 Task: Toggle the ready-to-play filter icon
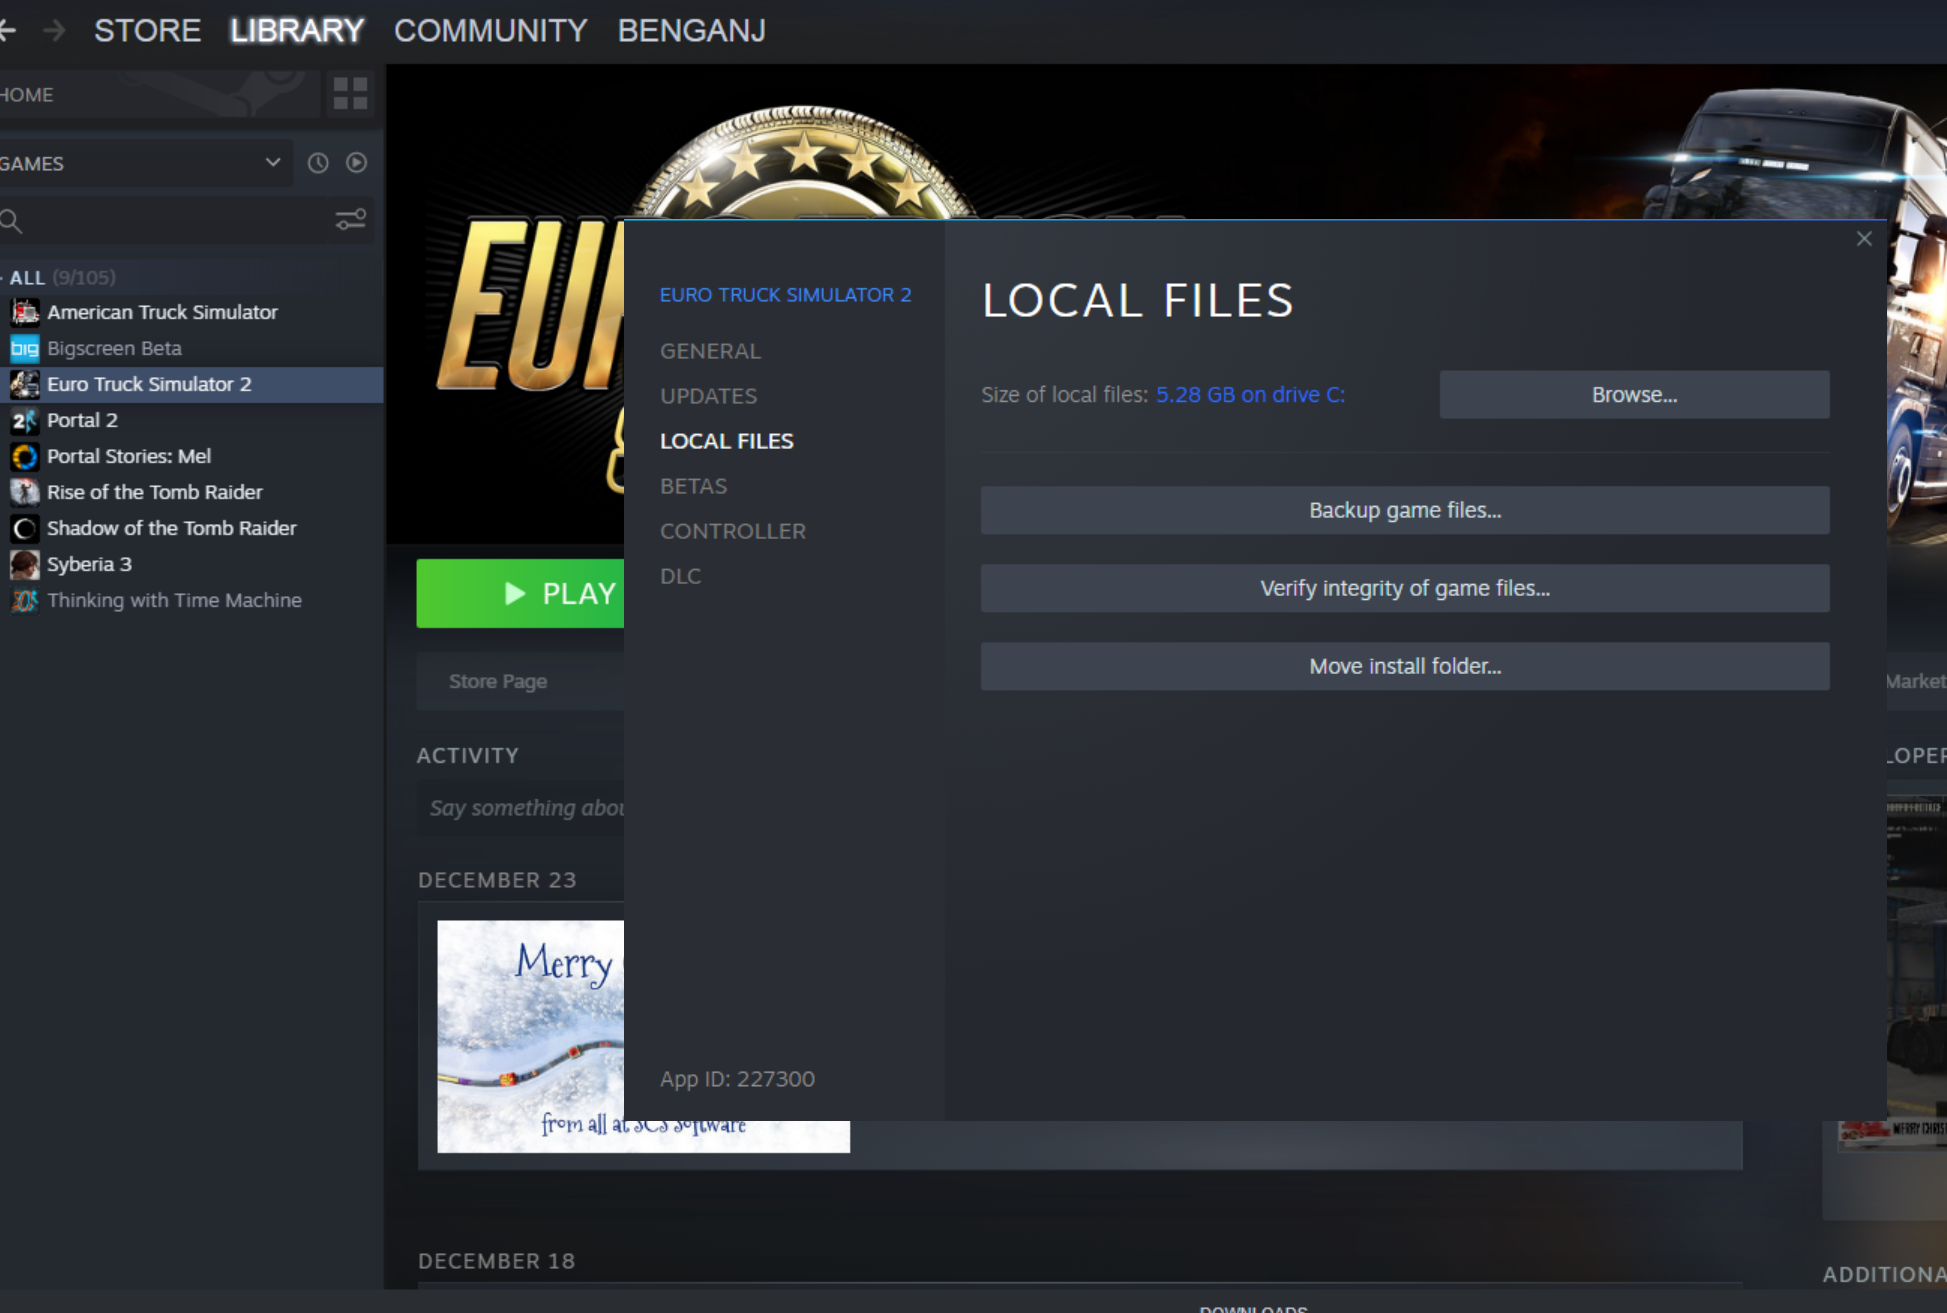tap(356, 163)
